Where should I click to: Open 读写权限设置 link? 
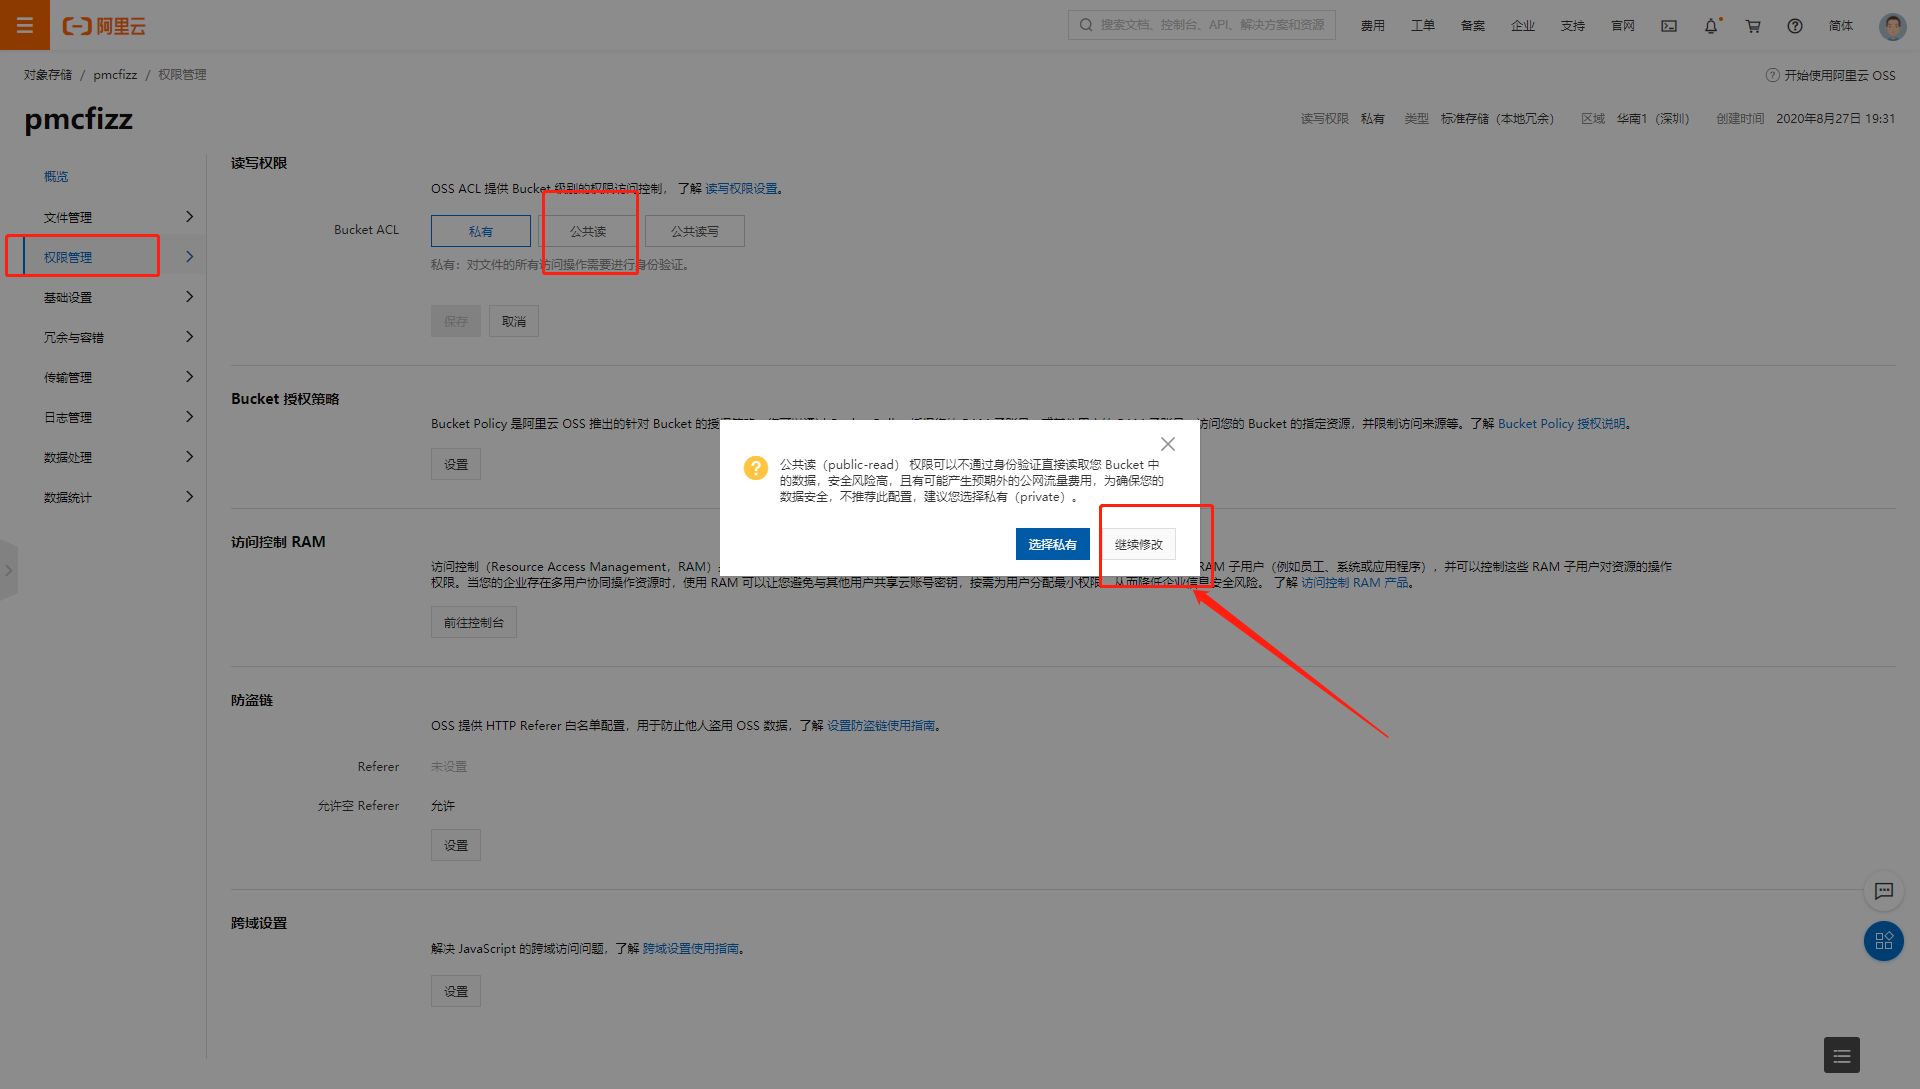coord(741,188)
